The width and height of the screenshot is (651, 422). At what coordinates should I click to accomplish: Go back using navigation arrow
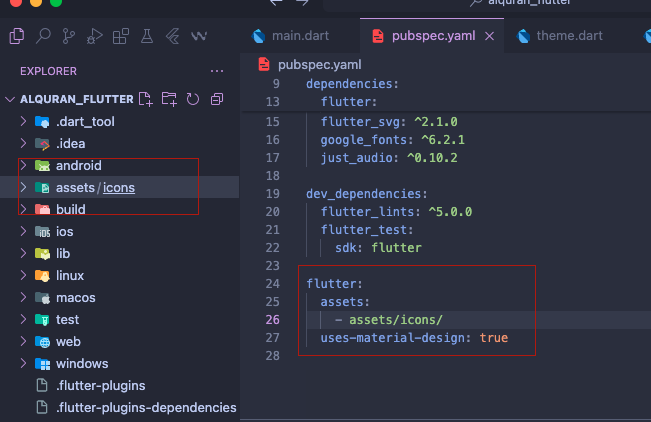coord(277,3)
